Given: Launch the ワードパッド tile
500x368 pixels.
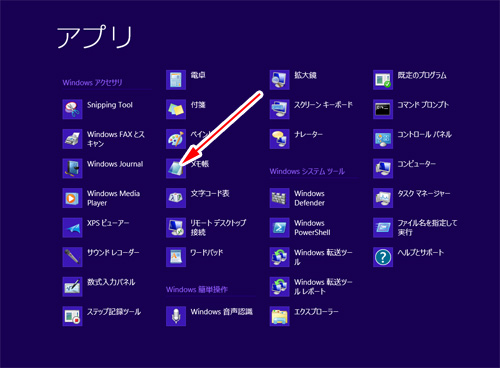Looking at the screenshot, I should pos(195,257).
